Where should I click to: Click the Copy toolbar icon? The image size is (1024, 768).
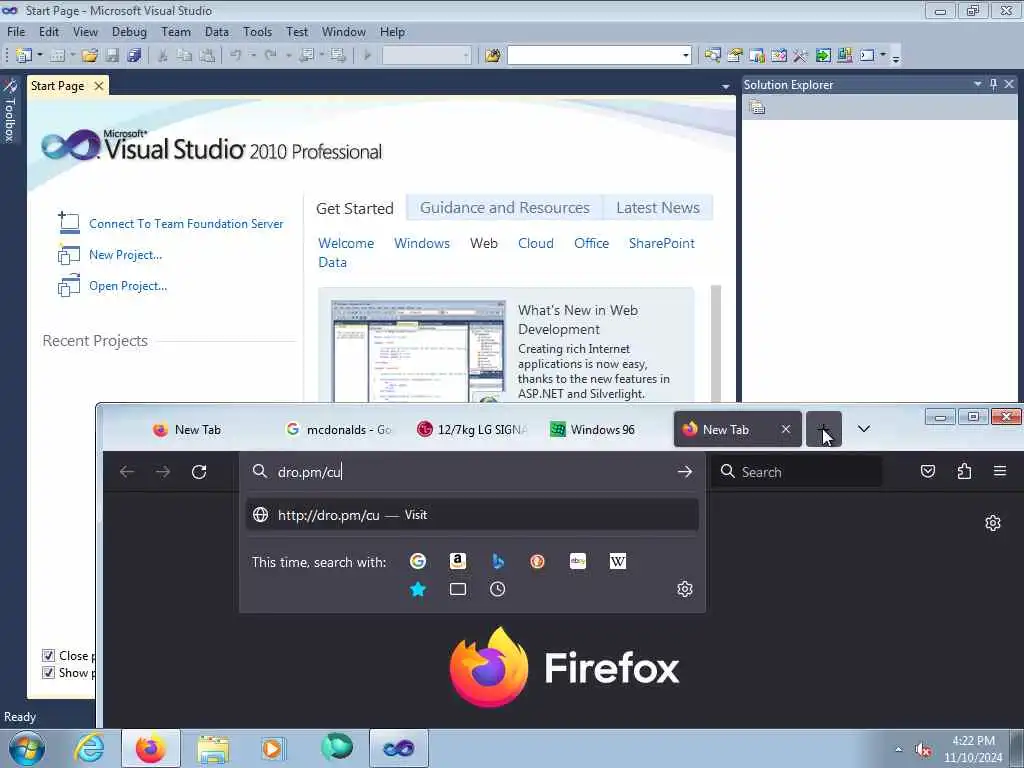tap(185, 56)
